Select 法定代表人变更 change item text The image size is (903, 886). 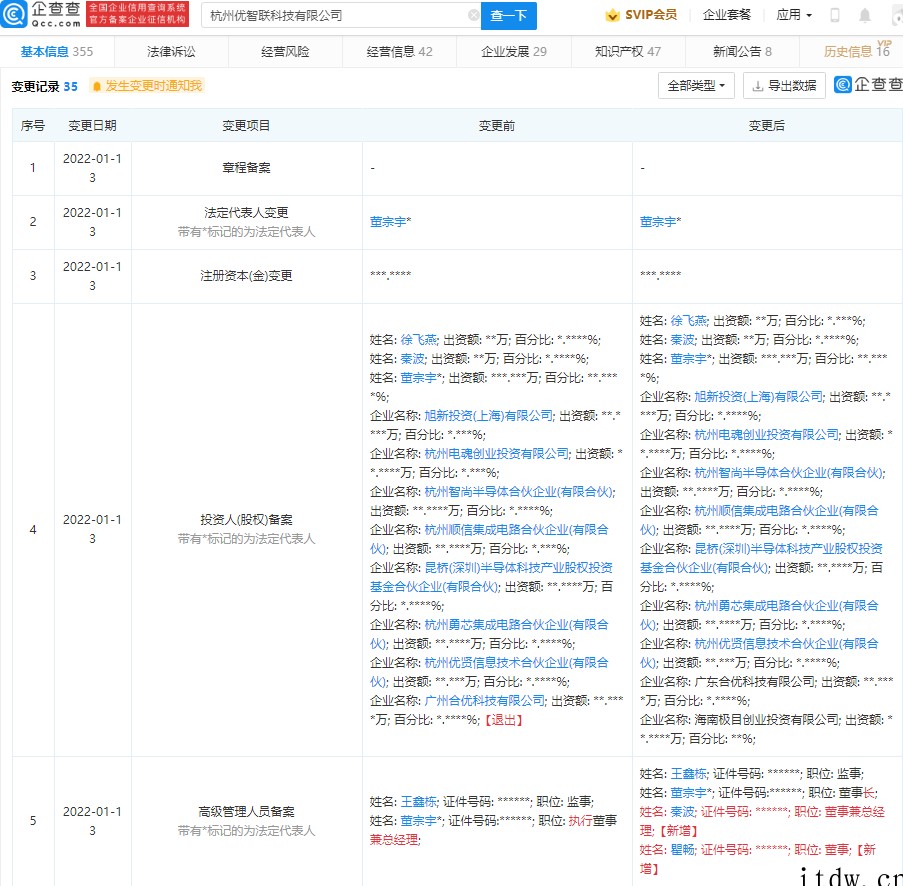246,213
